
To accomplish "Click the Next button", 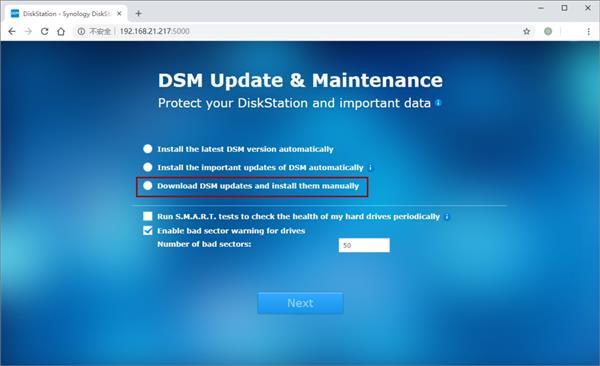I will [x=300, y=303].
